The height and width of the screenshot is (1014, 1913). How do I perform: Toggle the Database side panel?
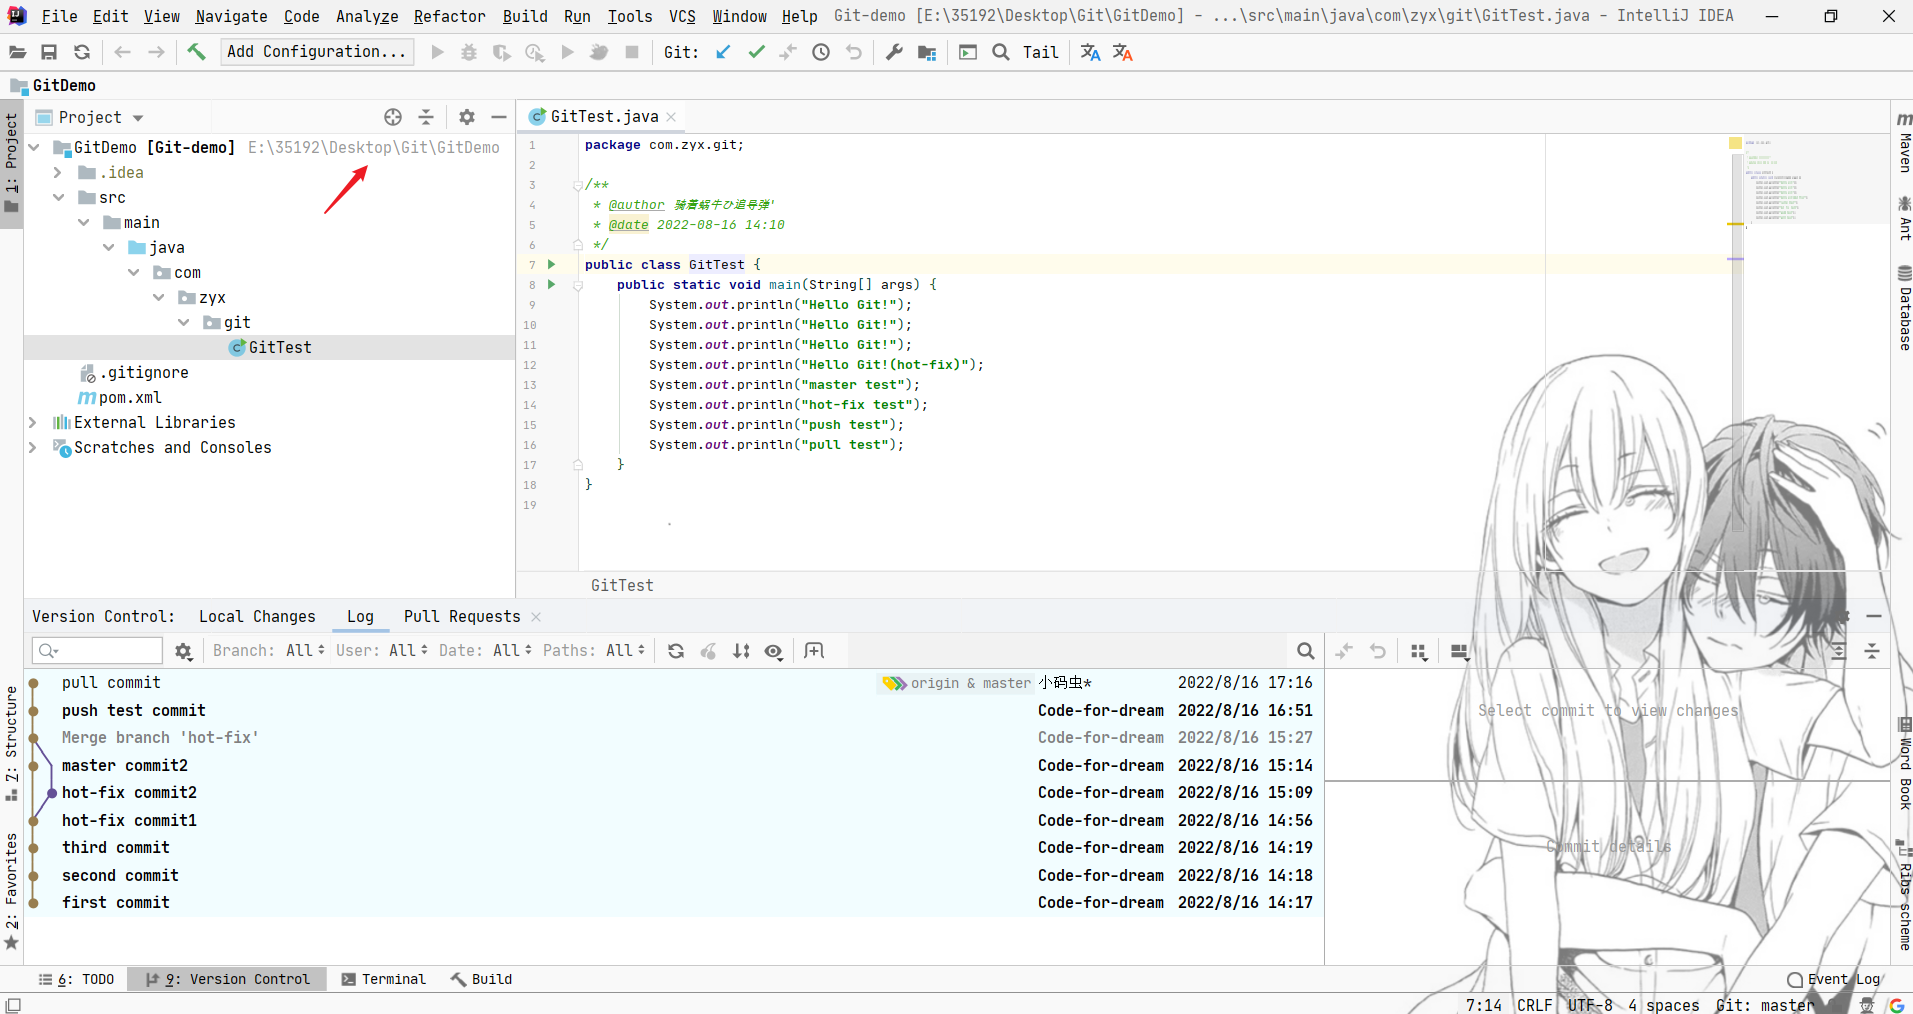pos(1904,308)
